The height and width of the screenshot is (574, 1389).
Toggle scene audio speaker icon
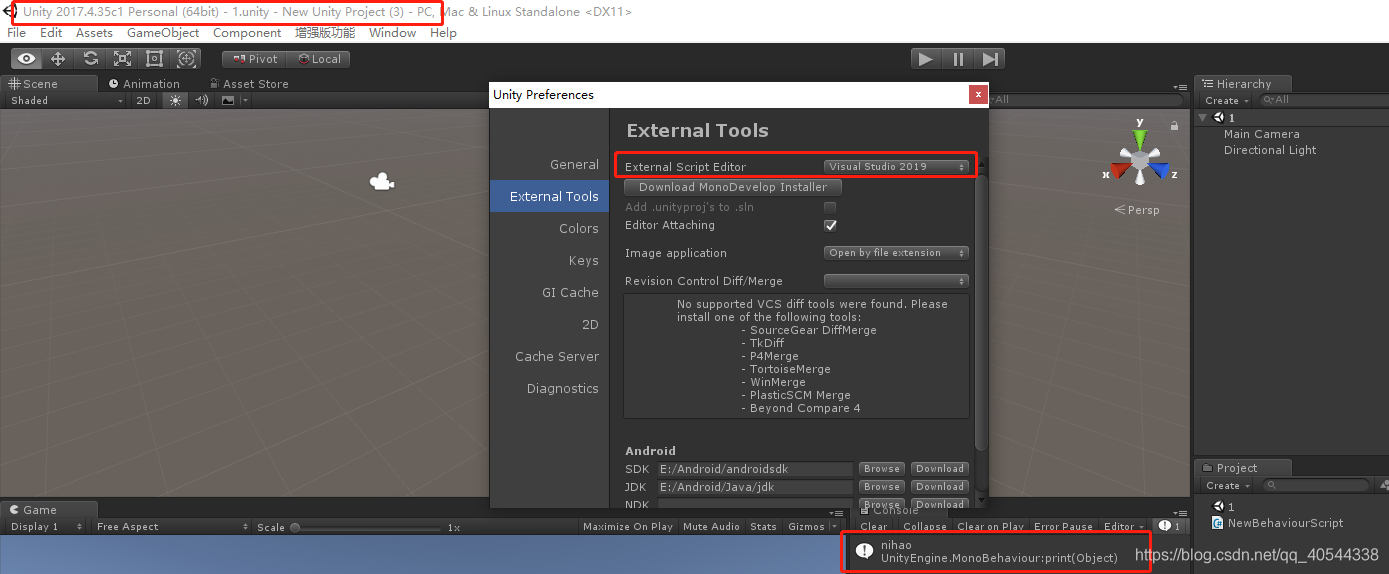202,100
